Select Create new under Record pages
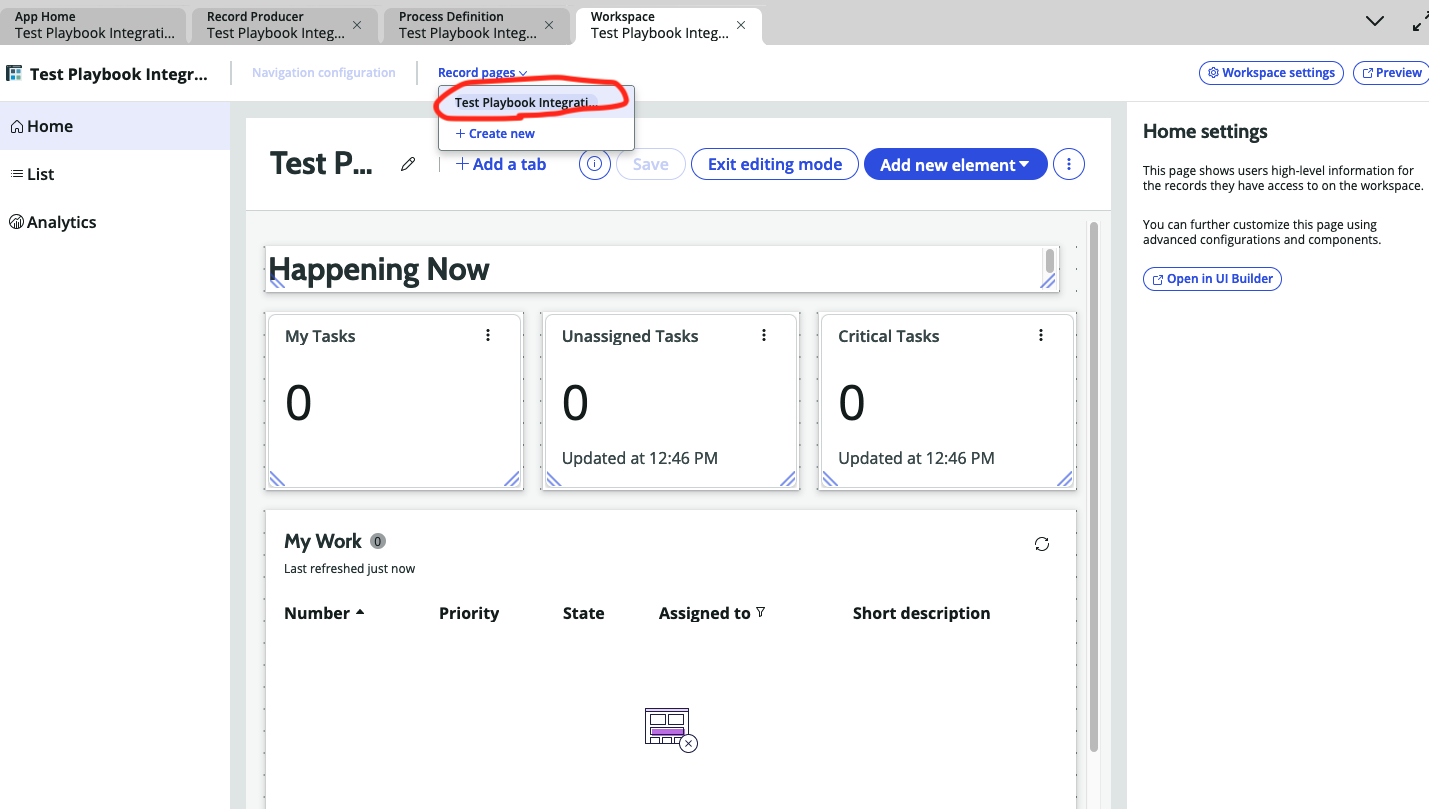The width and height of the screenshot is (1429, 809). coord(494,133)
